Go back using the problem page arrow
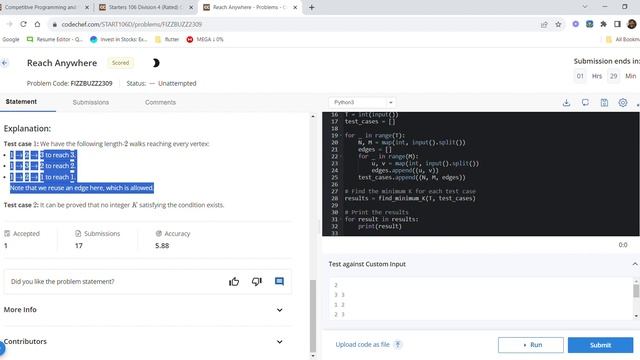 pos(5,63)
